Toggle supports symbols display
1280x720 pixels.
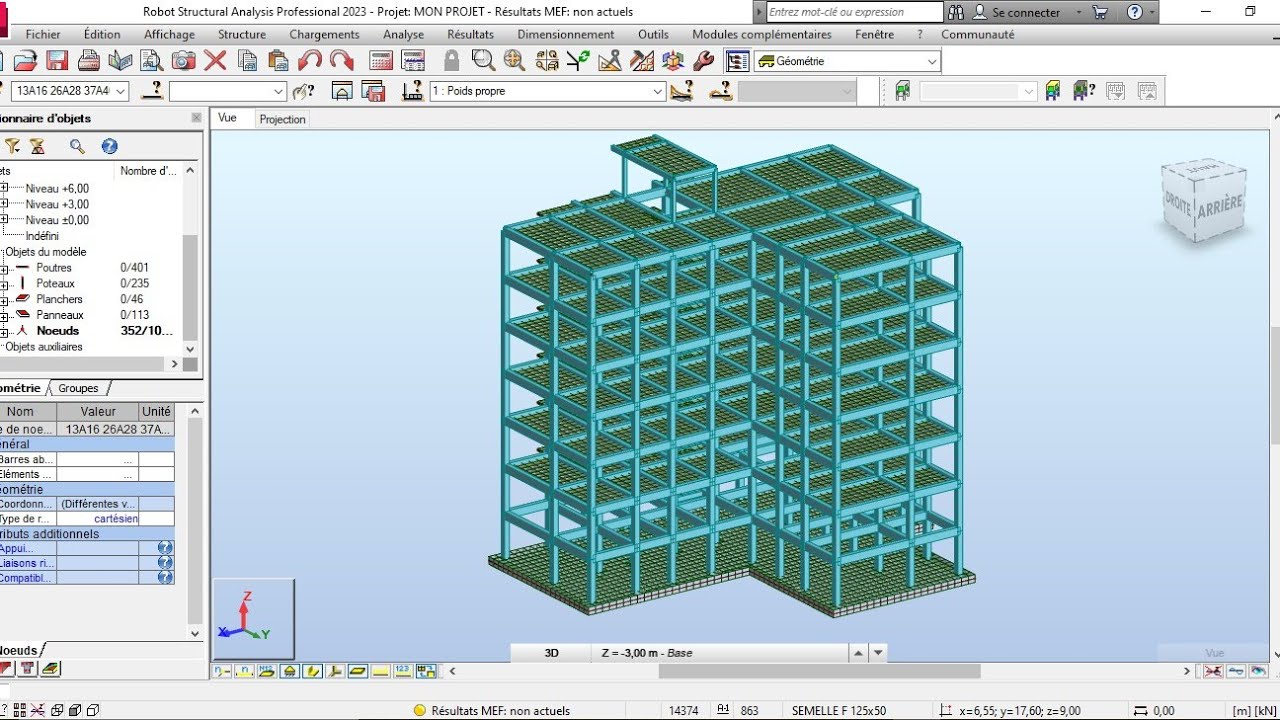click(290, 671)
